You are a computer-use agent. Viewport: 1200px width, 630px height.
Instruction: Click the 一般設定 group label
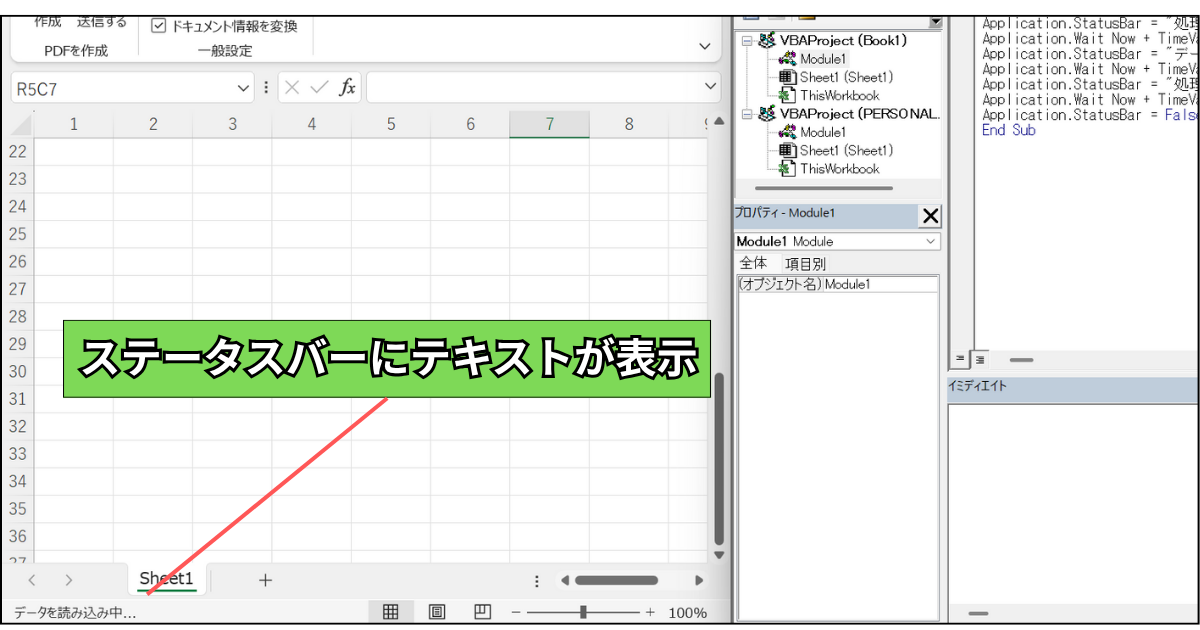225,50
